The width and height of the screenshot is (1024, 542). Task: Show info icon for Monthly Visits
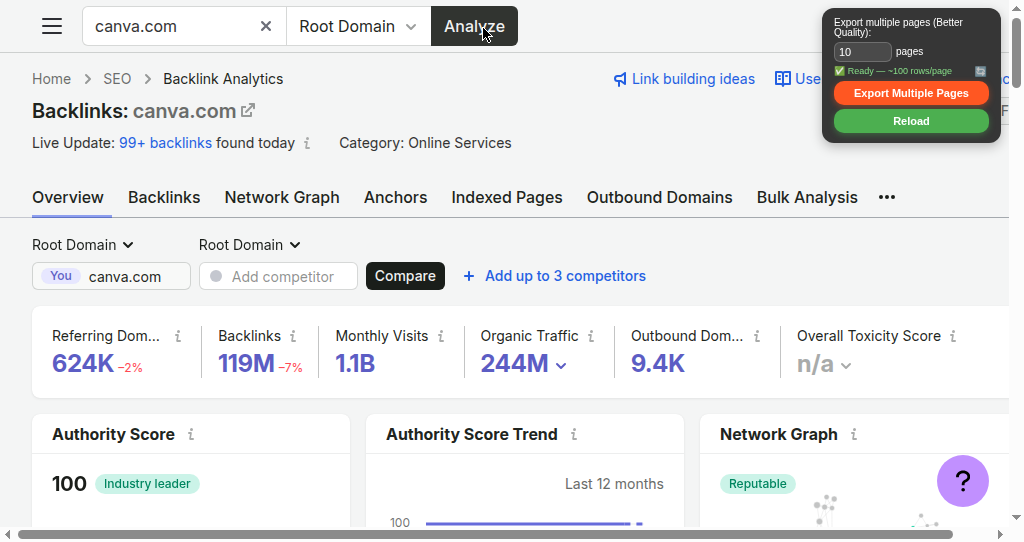(x=441, y=336)
